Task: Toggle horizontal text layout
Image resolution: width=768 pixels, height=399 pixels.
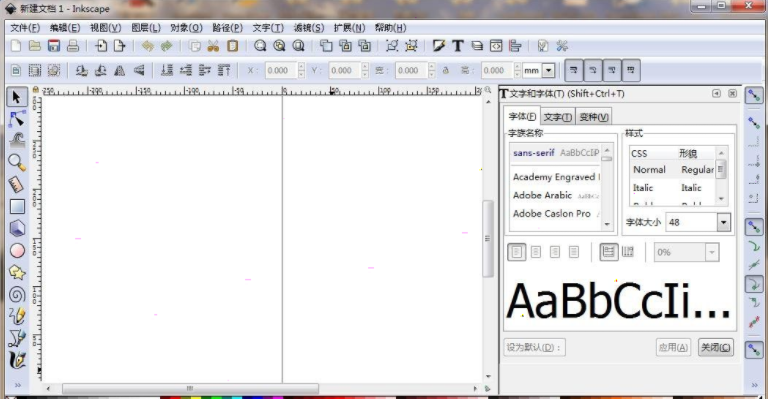Action: 608,252
